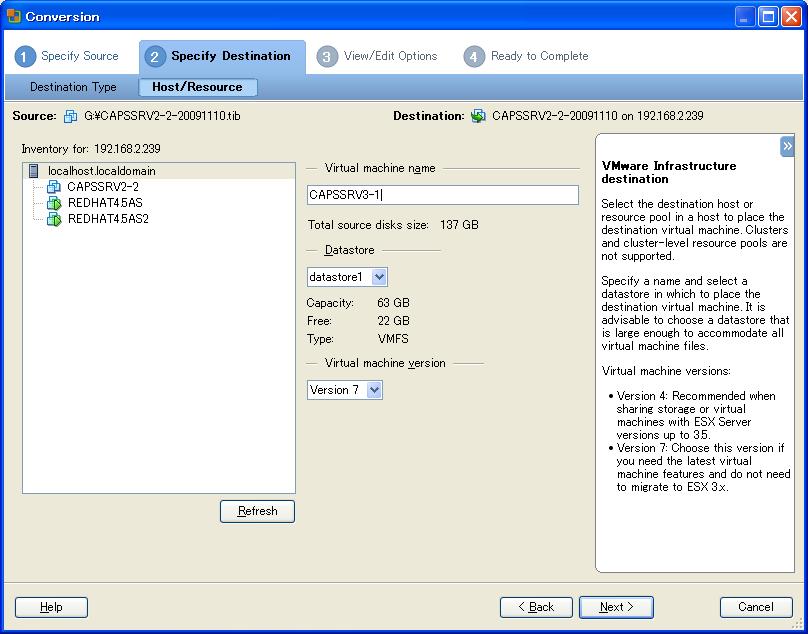
Task: Close the Conversion window
Action: pyautogui.click(x=791, y=17)
